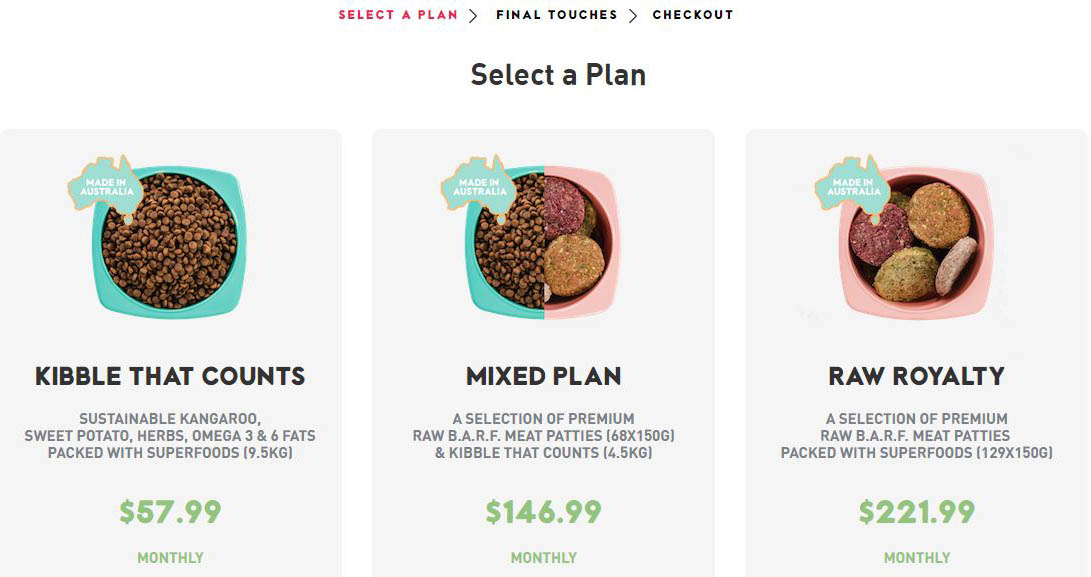
Task: Click the Made in Australia badge on Raw Royalty
Action: point(852,187)
